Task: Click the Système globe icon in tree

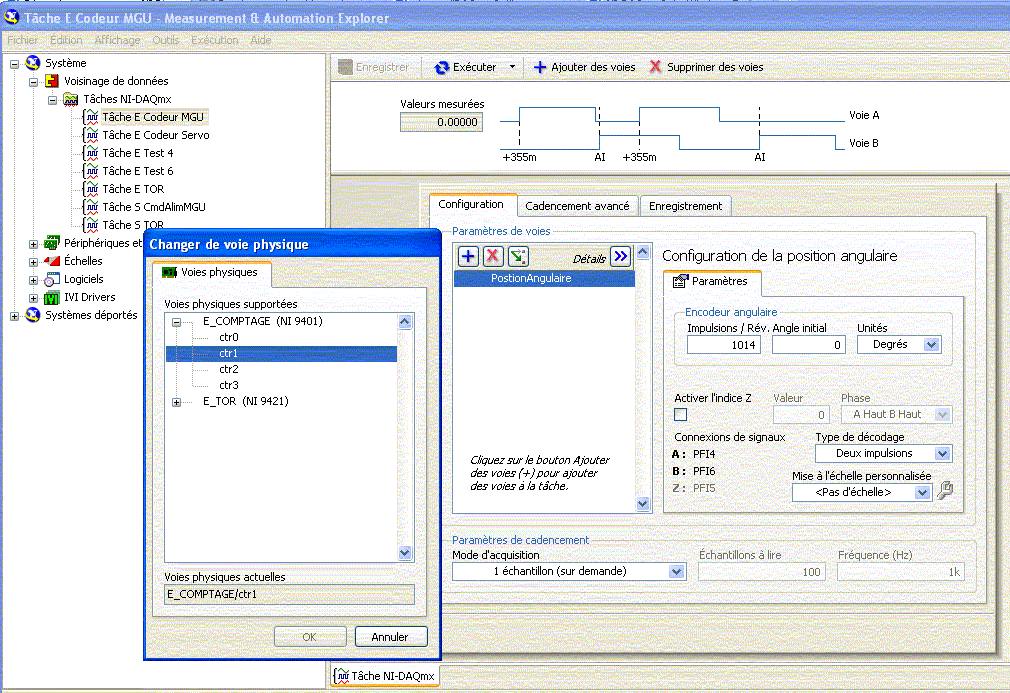Action: point(33,63)
